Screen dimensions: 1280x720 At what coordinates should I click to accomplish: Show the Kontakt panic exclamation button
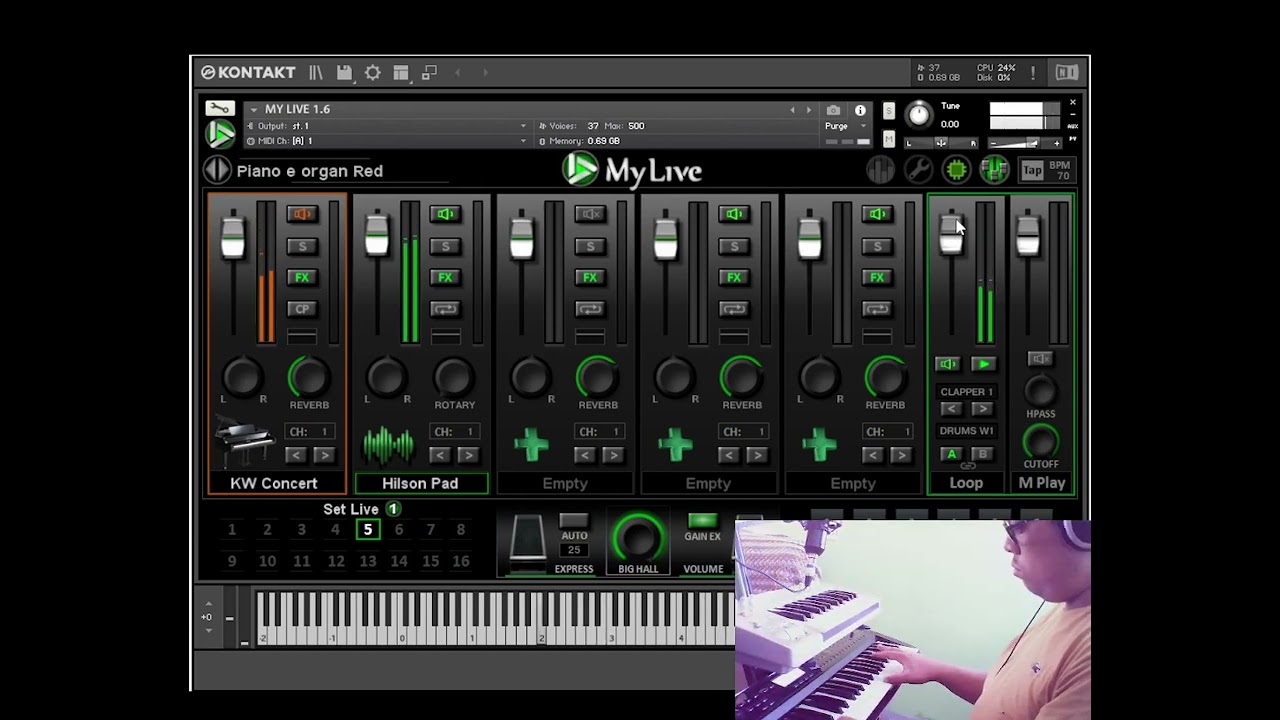coord(1033,73)
